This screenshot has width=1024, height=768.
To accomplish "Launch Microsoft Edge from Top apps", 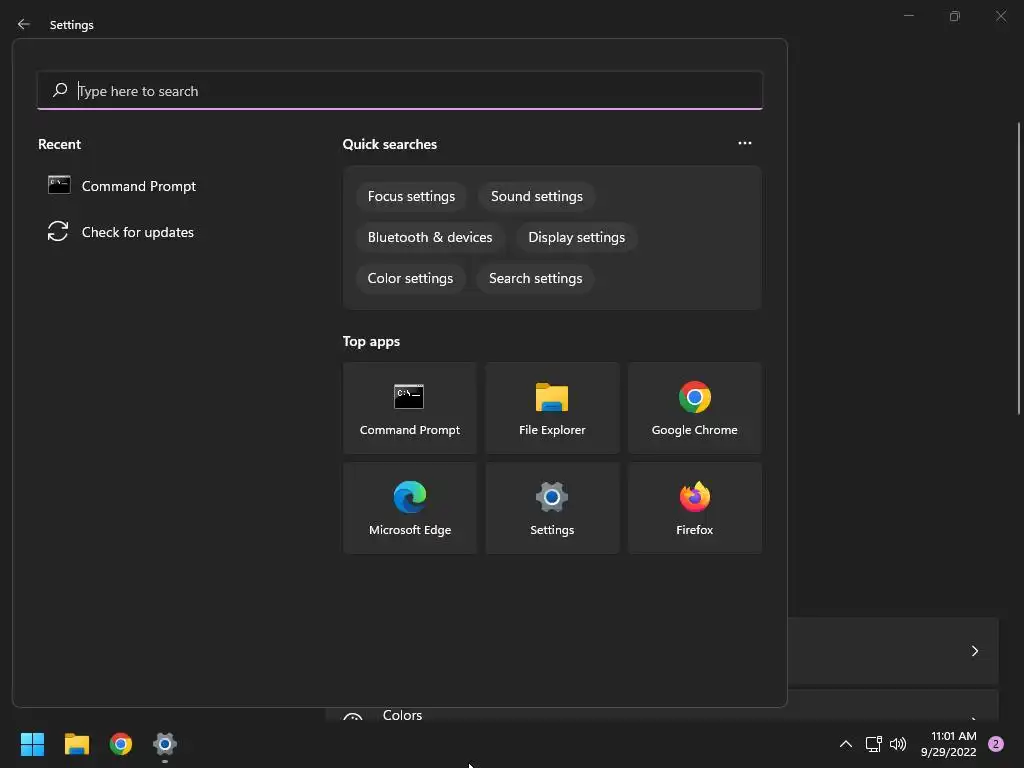I will tap(409, 508).
